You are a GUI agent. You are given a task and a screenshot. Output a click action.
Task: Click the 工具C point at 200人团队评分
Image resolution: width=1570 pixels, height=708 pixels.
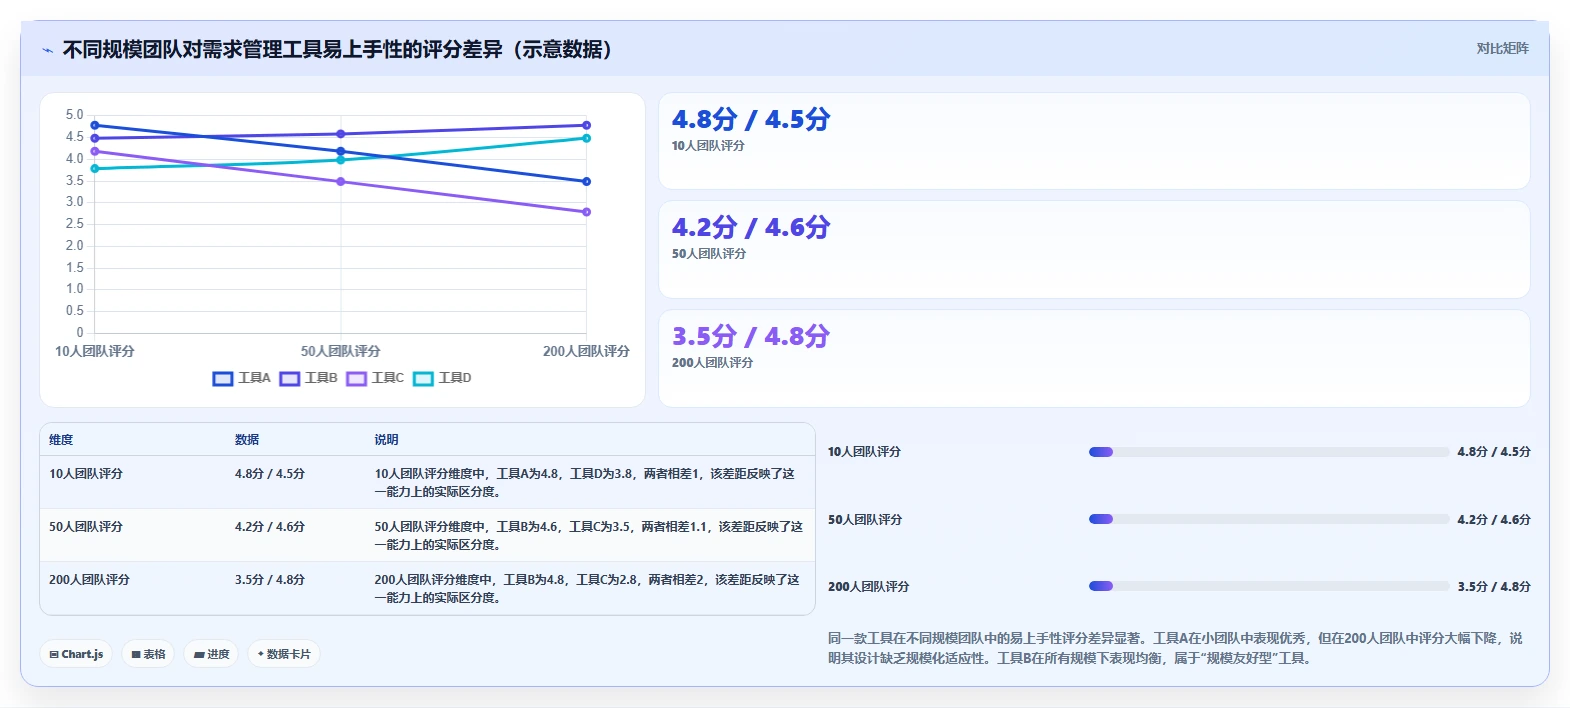coord(587,212)
